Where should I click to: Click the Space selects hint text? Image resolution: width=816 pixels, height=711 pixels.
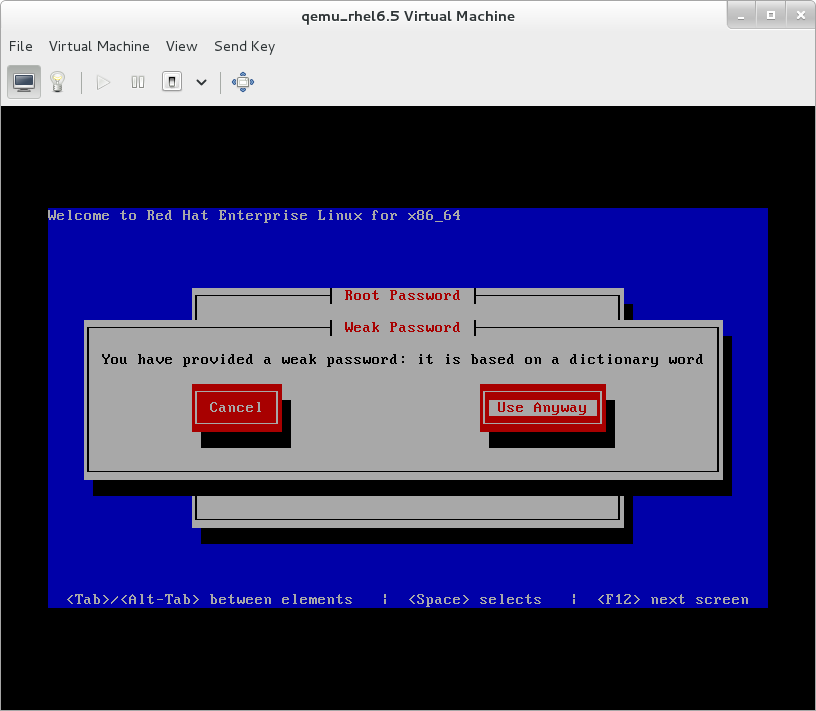tap(475, 600)
